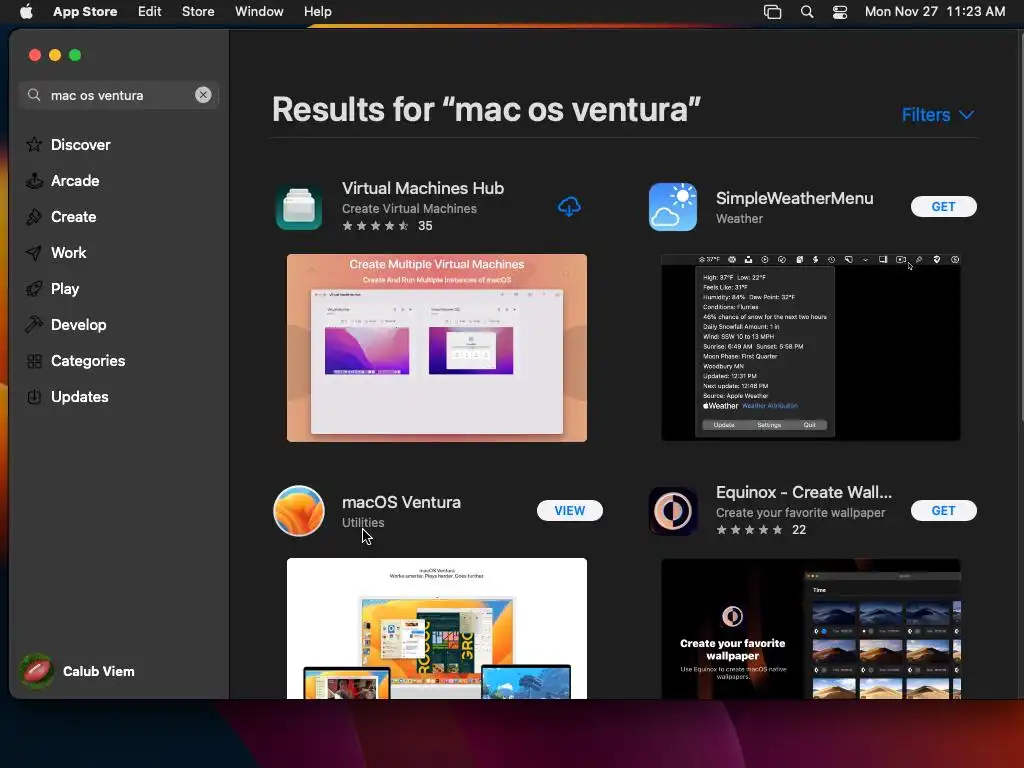
Task: Click the results heading for mac os ventura
Action: 486,109
